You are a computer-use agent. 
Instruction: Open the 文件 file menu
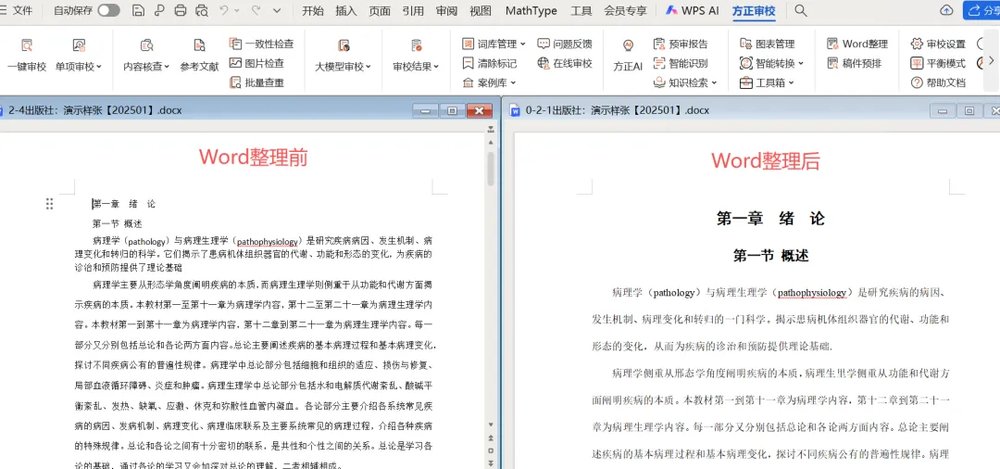[17, 10]
